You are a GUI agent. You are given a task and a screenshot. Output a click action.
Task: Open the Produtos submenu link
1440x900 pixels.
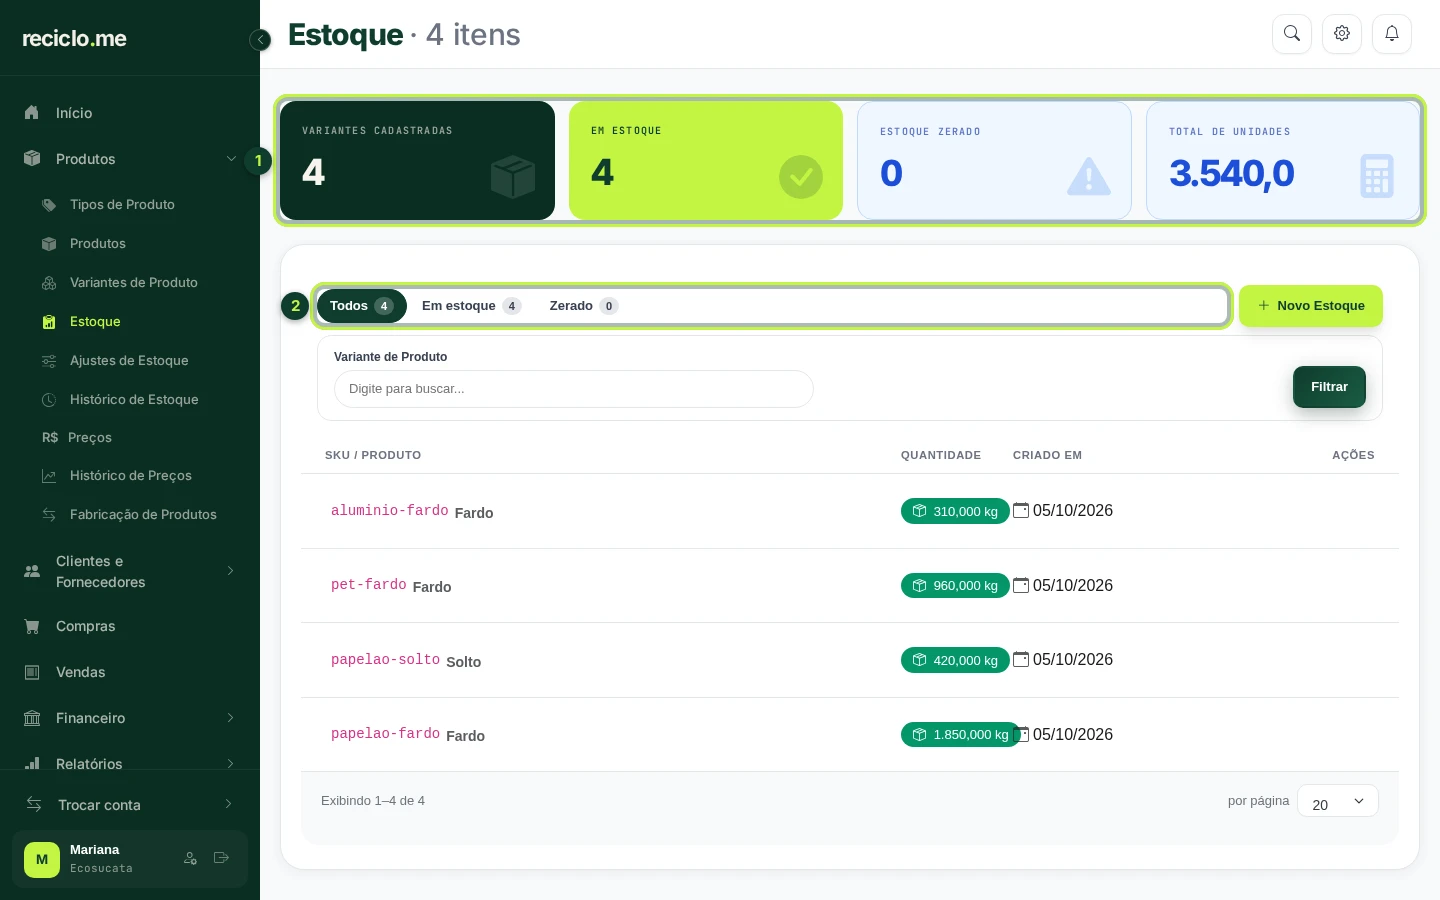(98, 244)
